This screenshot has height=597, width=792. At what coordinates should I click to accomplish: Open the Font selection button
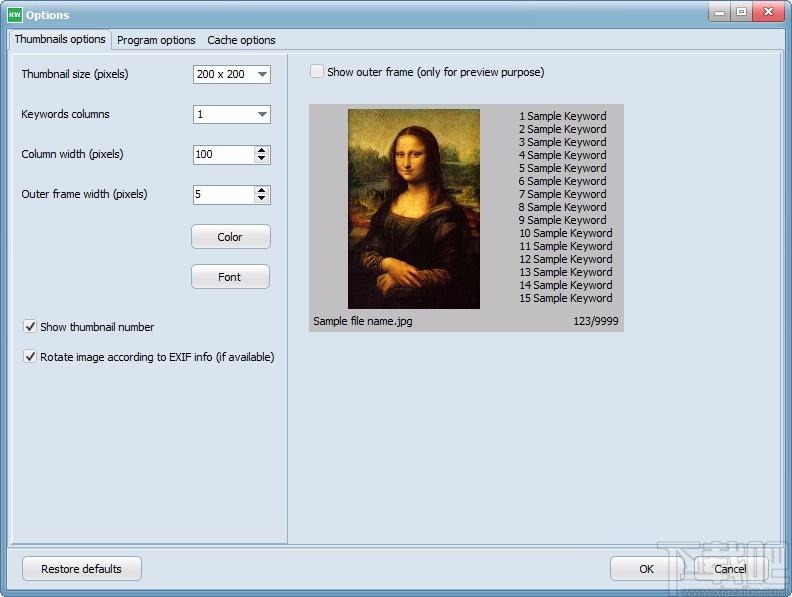(x=230, y=277)
